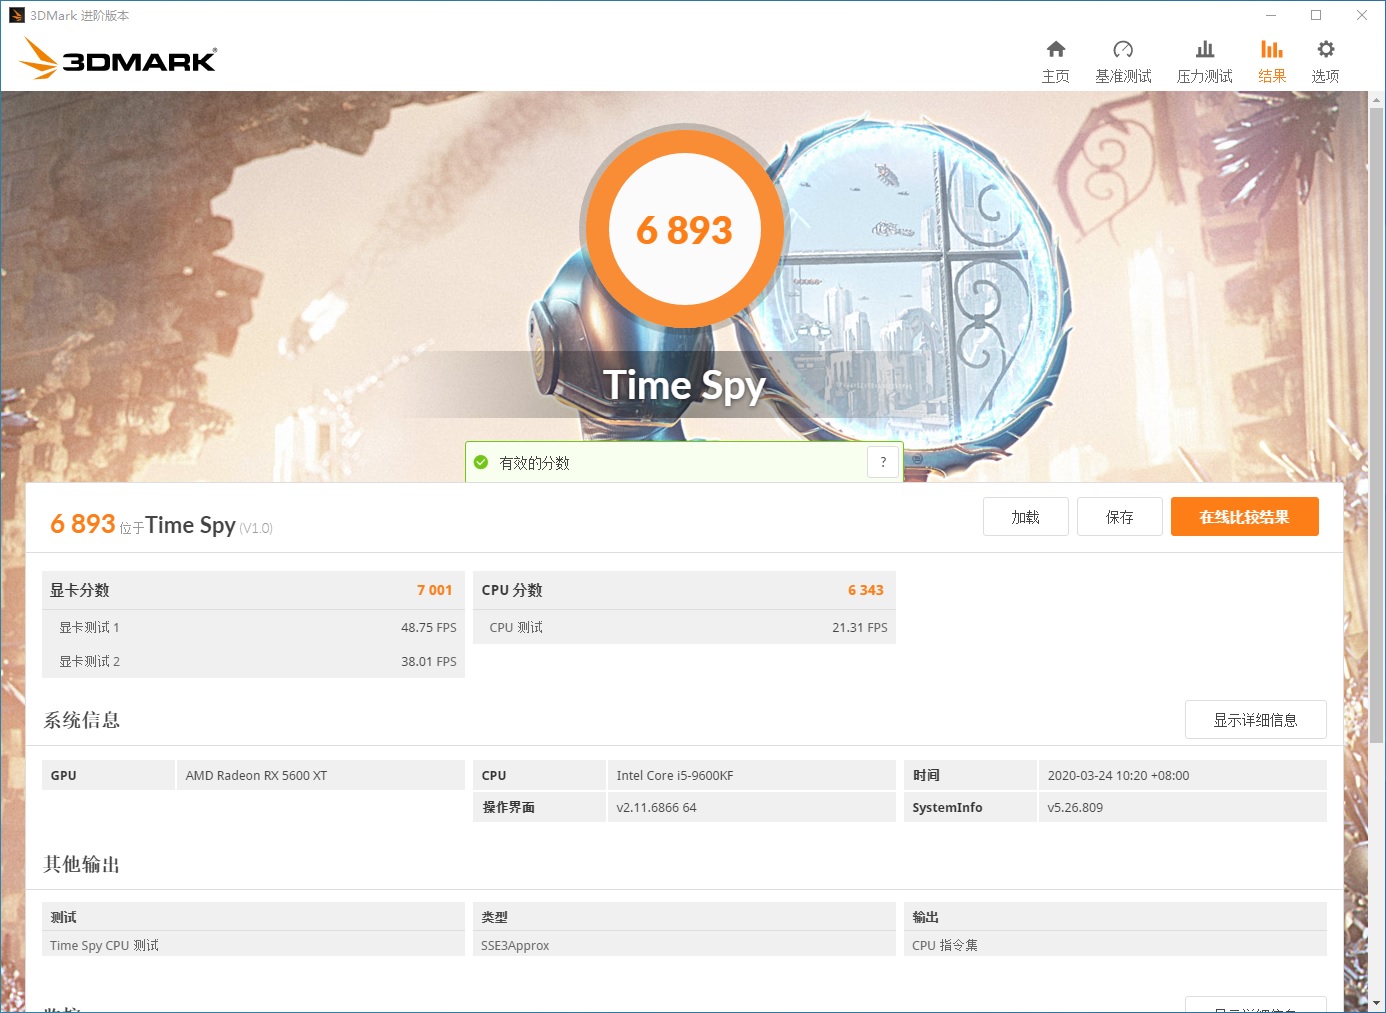
Task: Open the 主页 home icon
Action: click(x=1056, y=58)
